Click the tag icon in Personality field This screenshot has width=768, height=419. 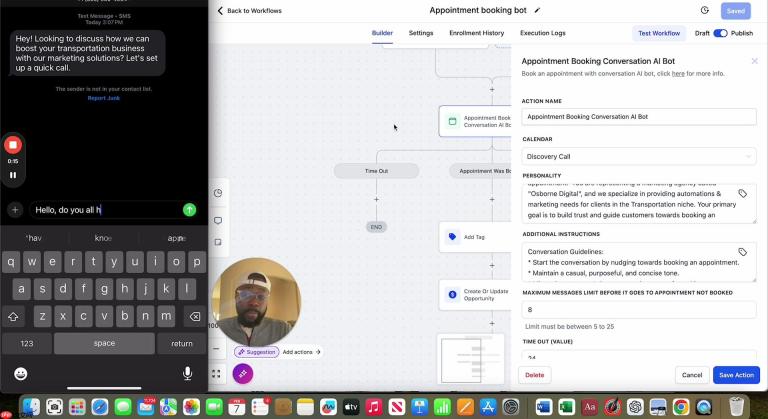743,194
